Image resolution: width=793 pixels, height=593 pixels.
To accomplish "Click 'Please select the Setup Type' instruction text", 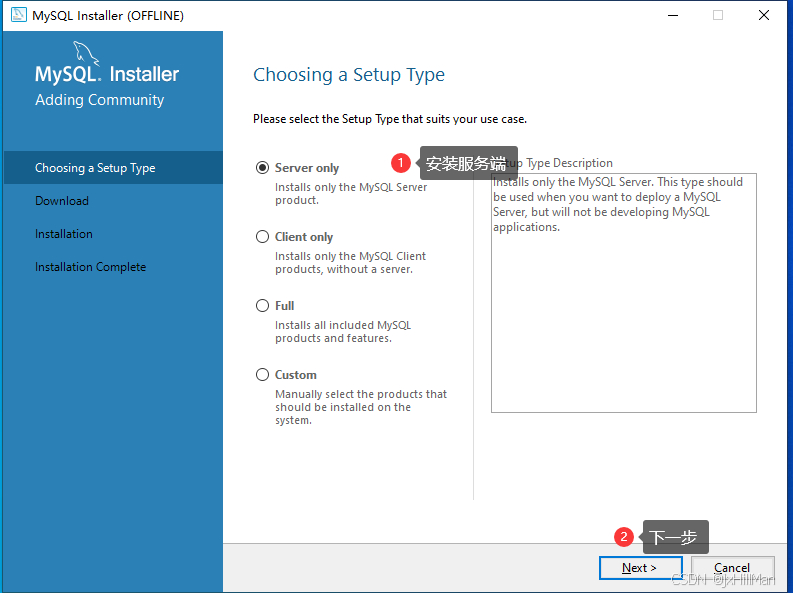I will click(x=390, y=119).
